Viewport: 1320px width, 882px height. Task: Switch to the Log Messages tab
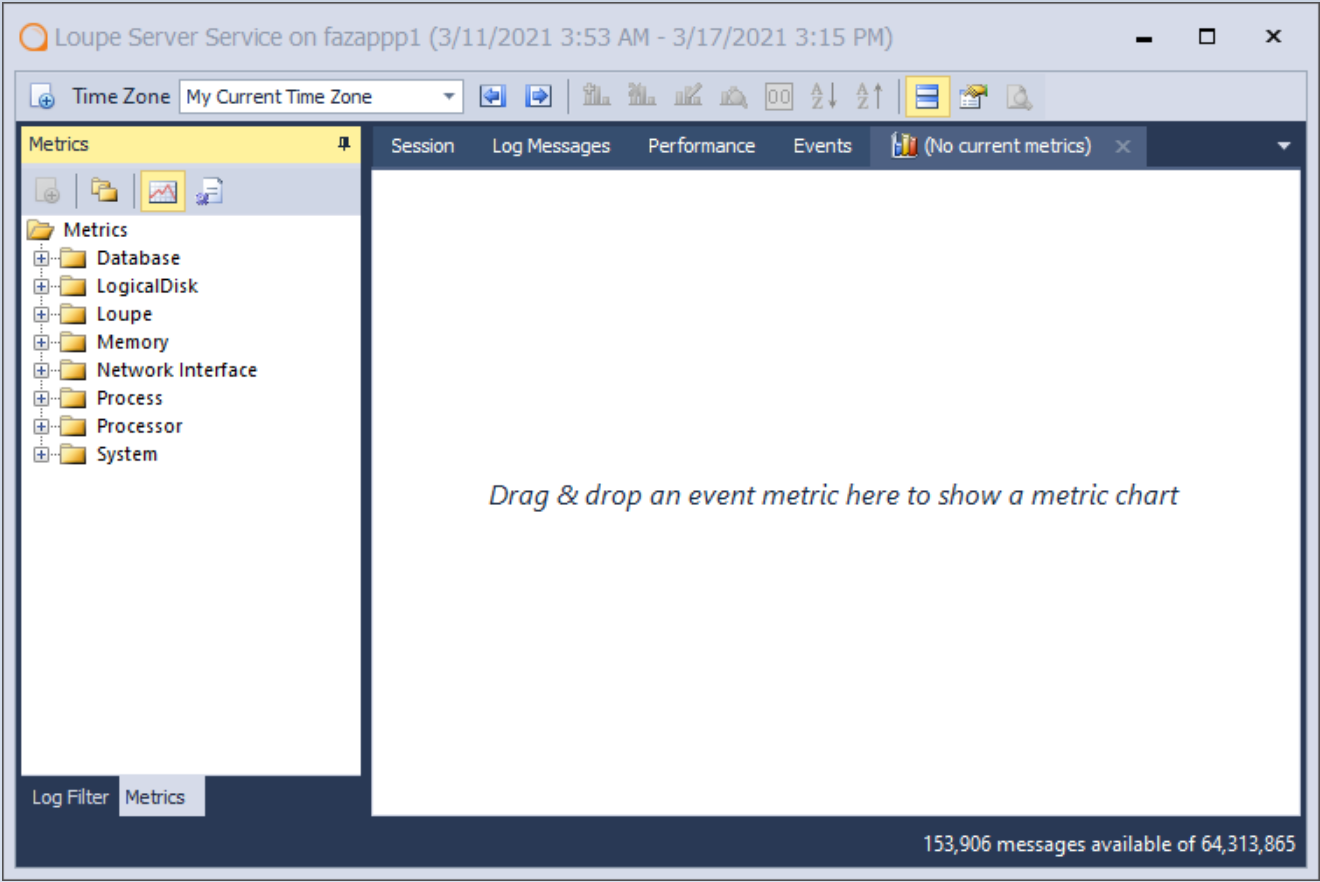click(x=551, y=146)
